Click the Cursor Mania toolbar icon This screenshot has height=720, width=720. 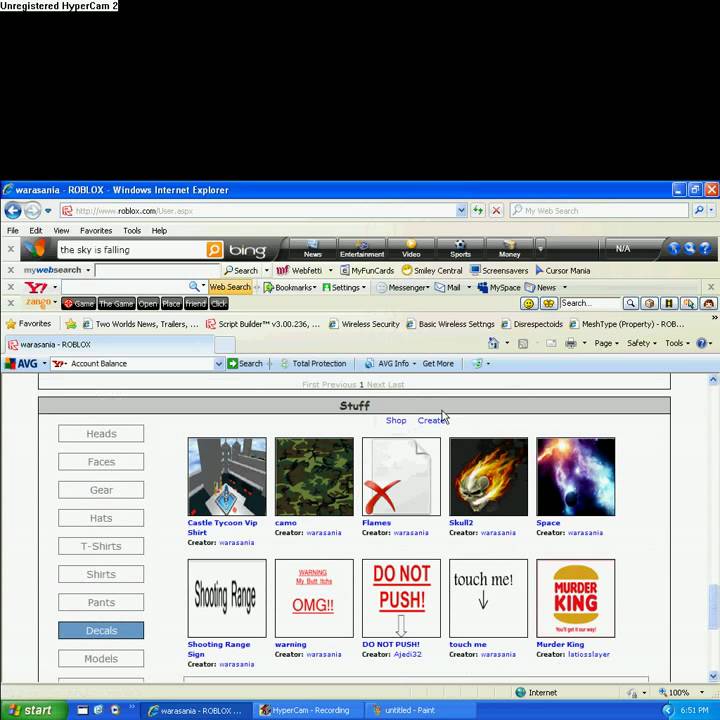coord(540,270)
